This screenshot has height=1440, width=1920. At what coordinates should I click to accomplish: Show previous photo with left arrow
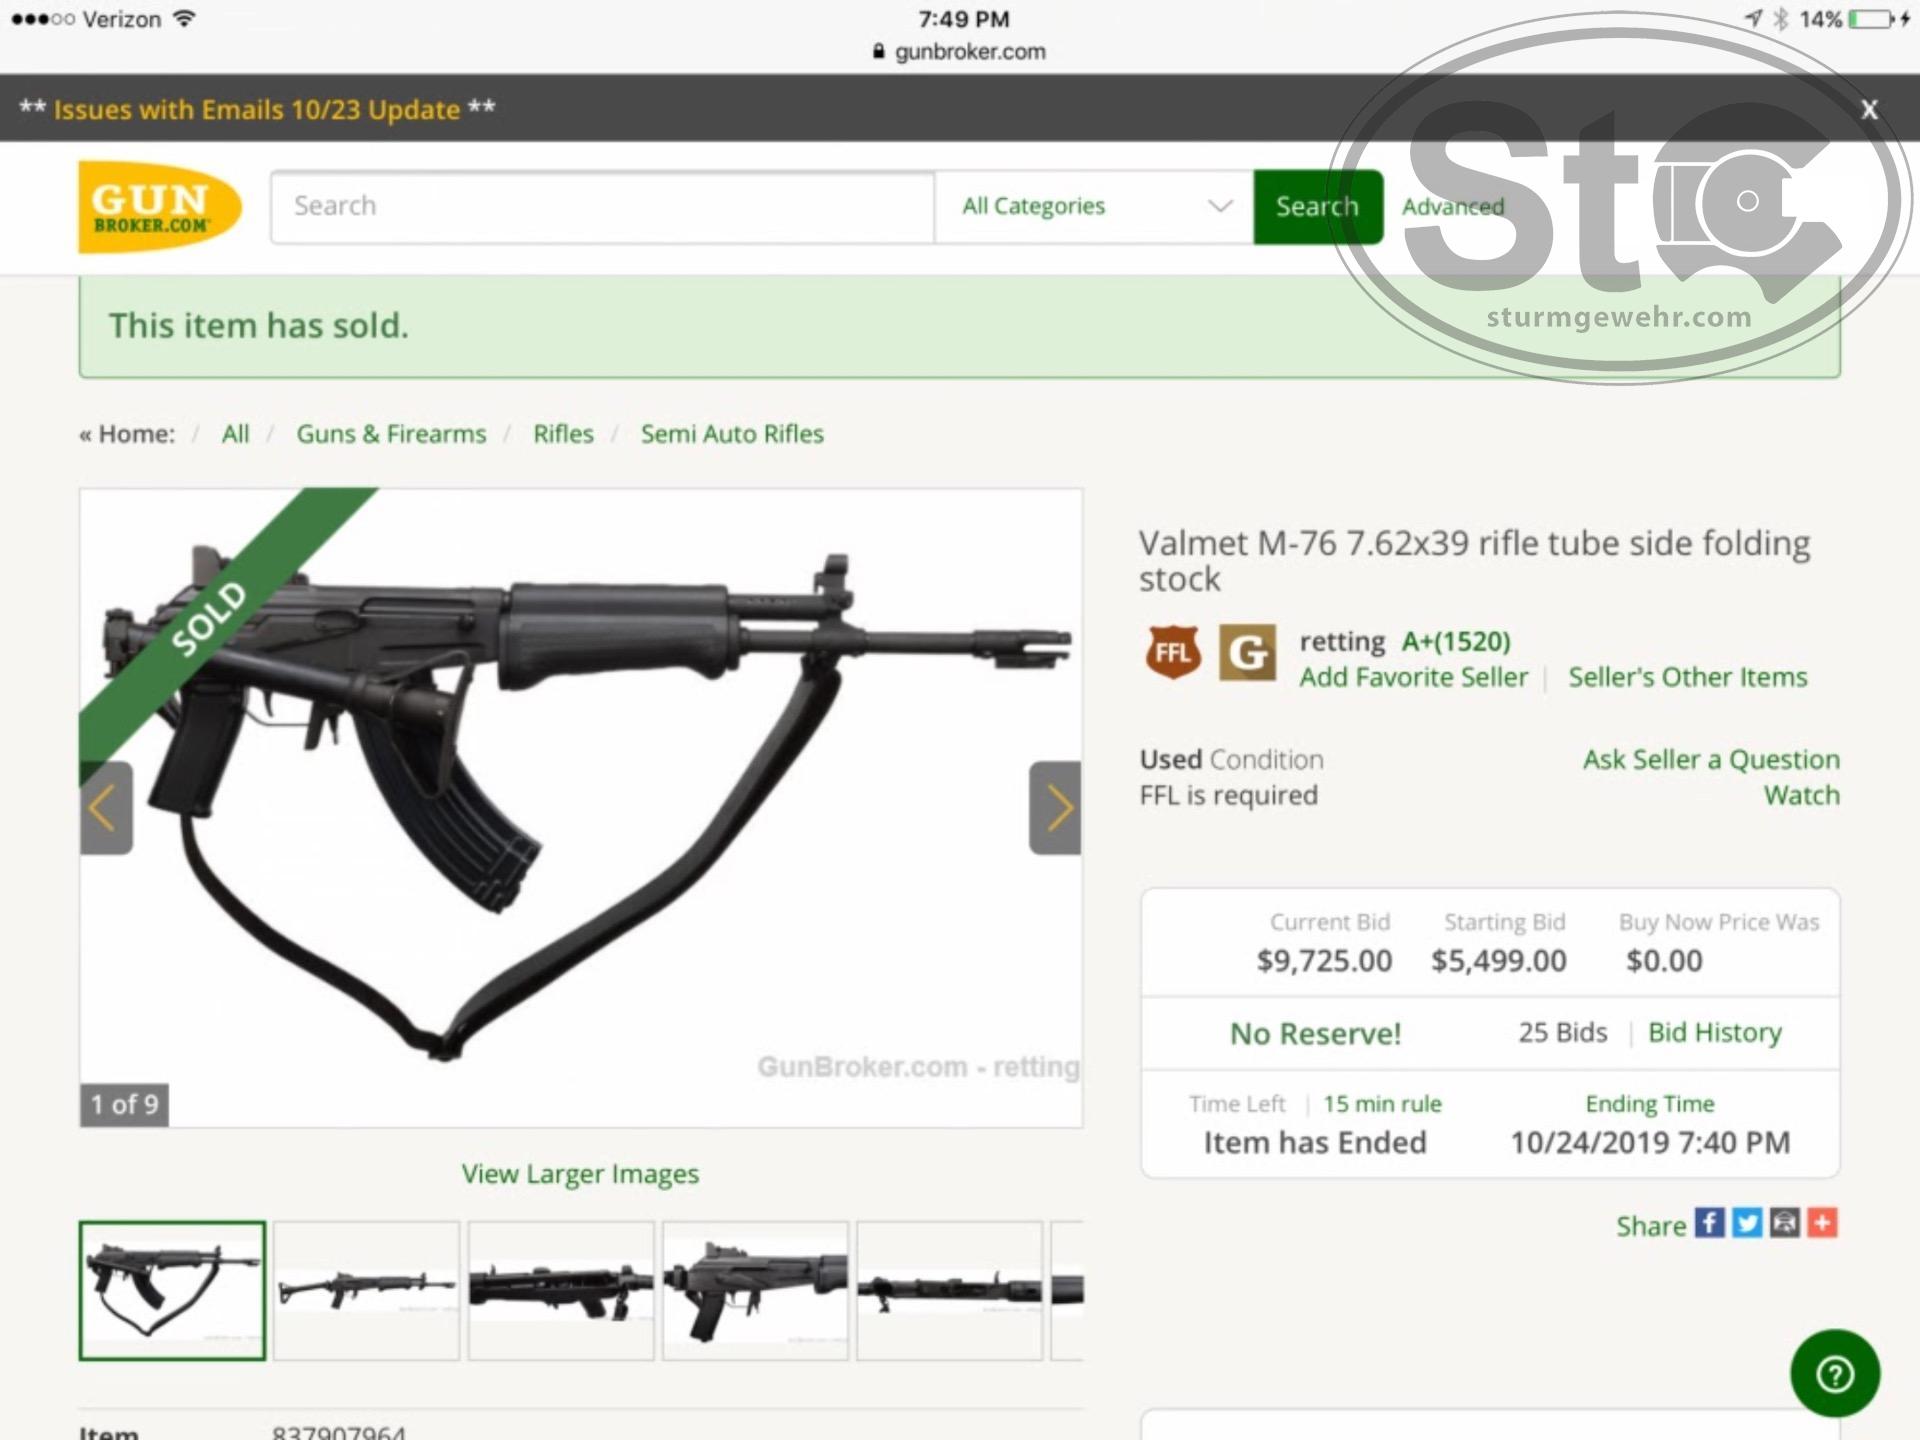pyautogui.click(x=106, y=808)
